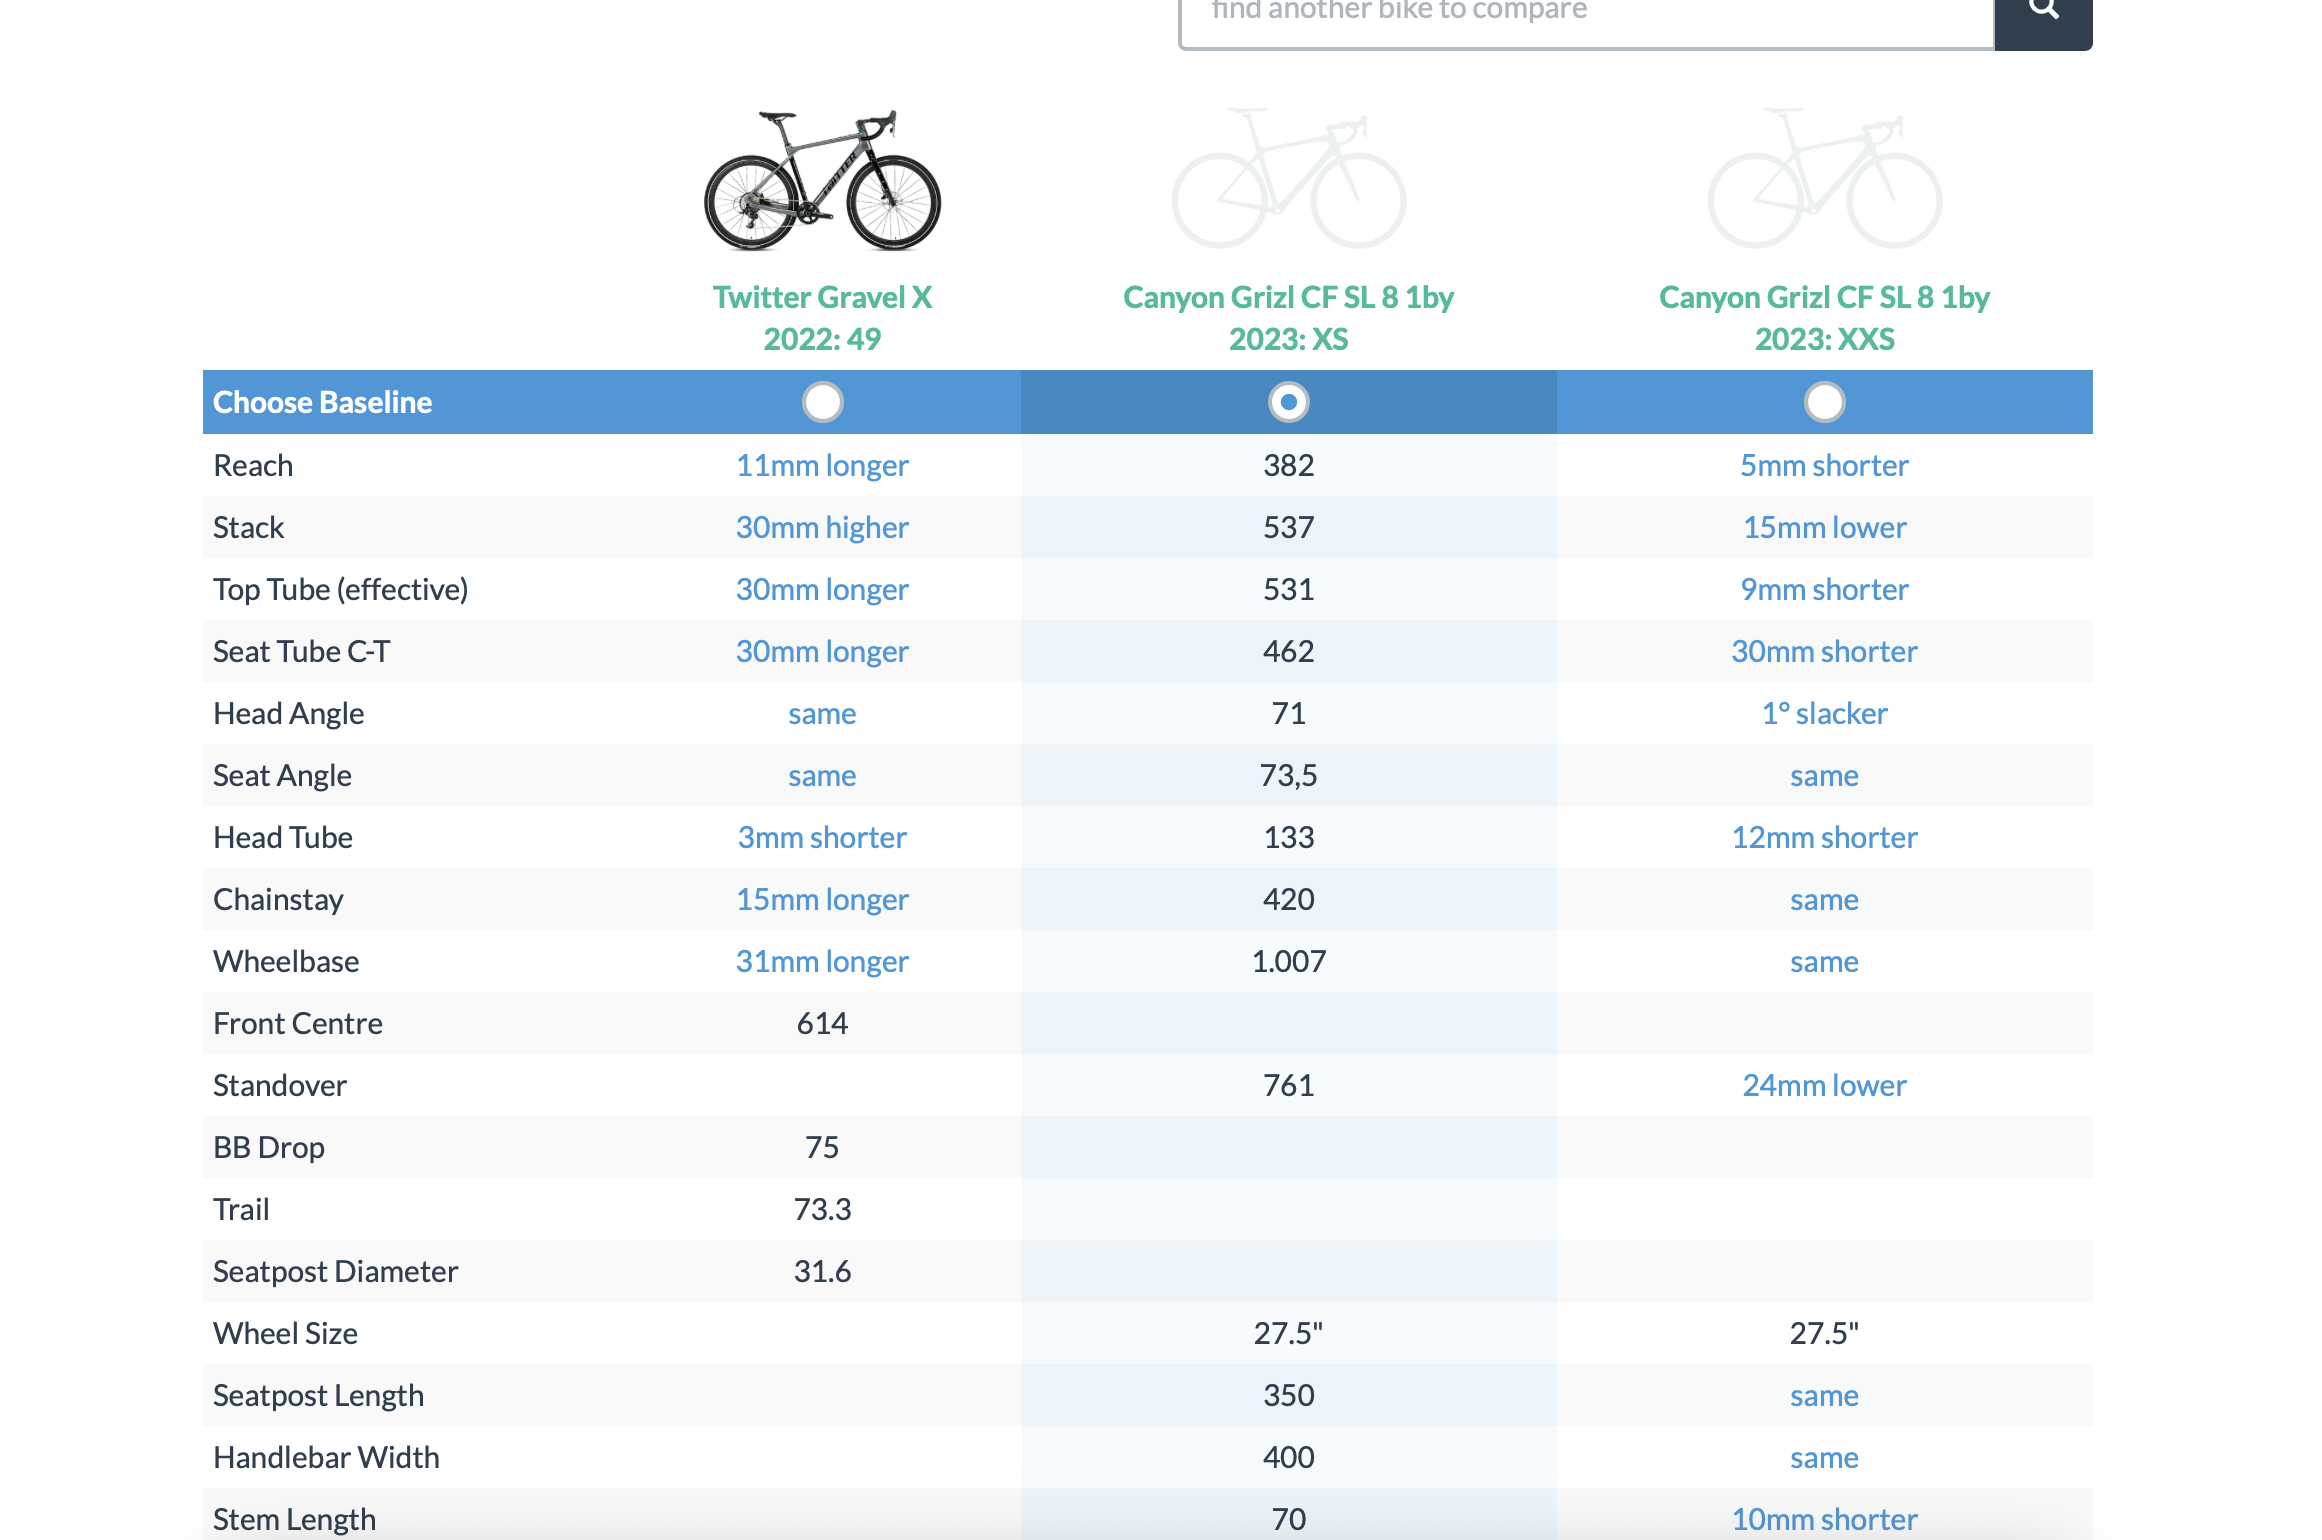The height and width of the screenshot is (1540, 2322).
Task: Open the Canyon Grizl CF SL 8 1by XXS link
Action: (x=1825, y=318)
